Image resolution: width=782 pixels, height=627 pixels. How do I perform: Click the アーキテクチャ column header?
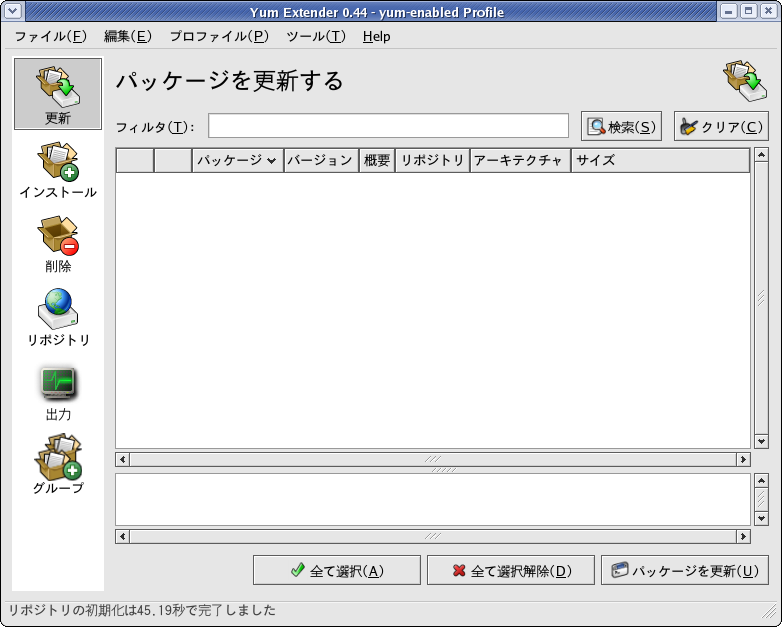[x=520, y=161]
